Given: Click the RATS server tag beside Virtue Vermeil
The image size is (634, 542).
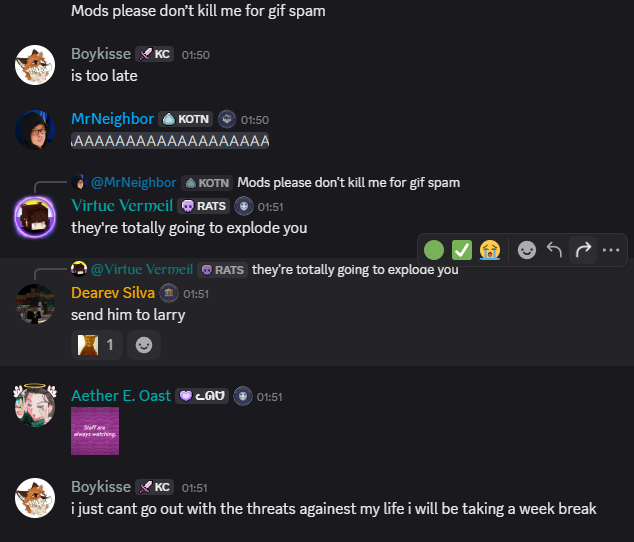Looking at the screenshot, I should 203,206.
